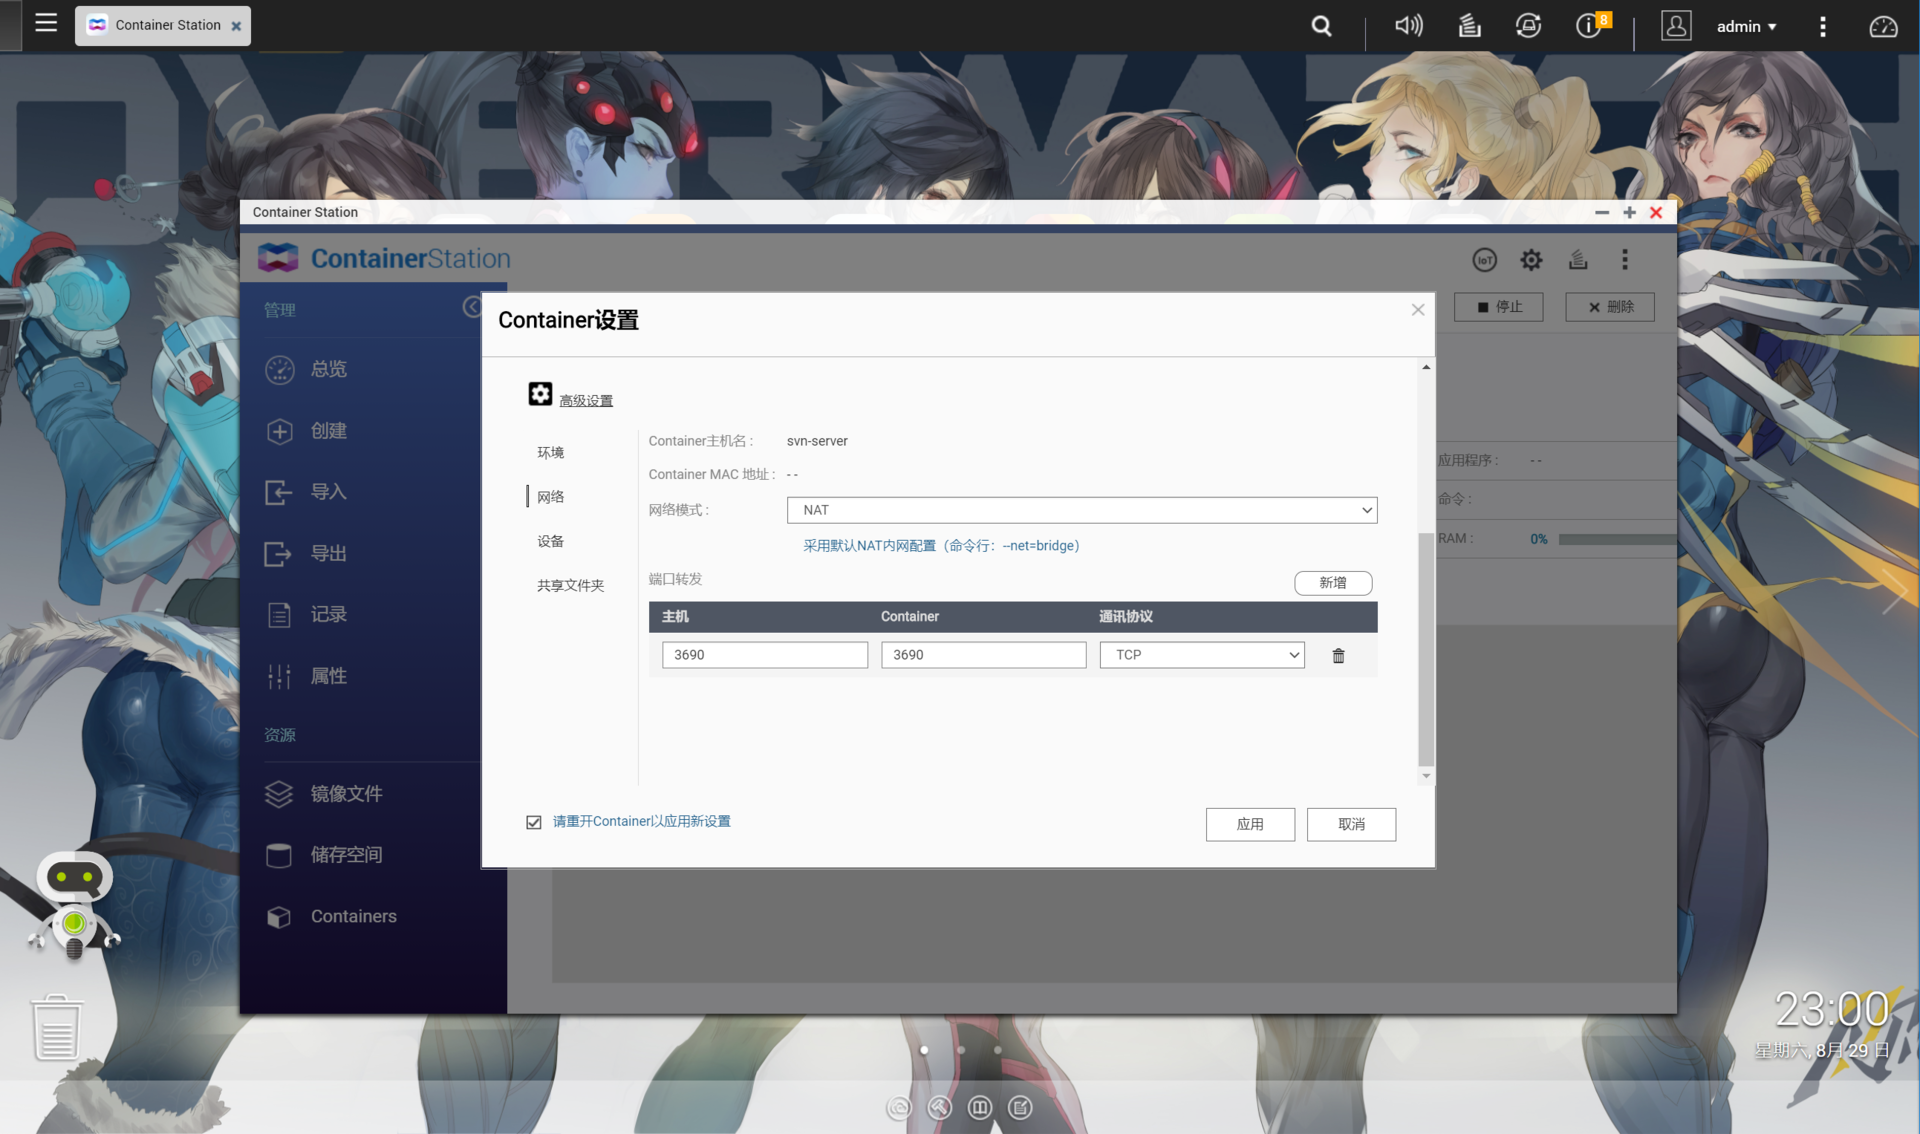
Task: Go to 总览 overview page
Action: coord(328,369)
